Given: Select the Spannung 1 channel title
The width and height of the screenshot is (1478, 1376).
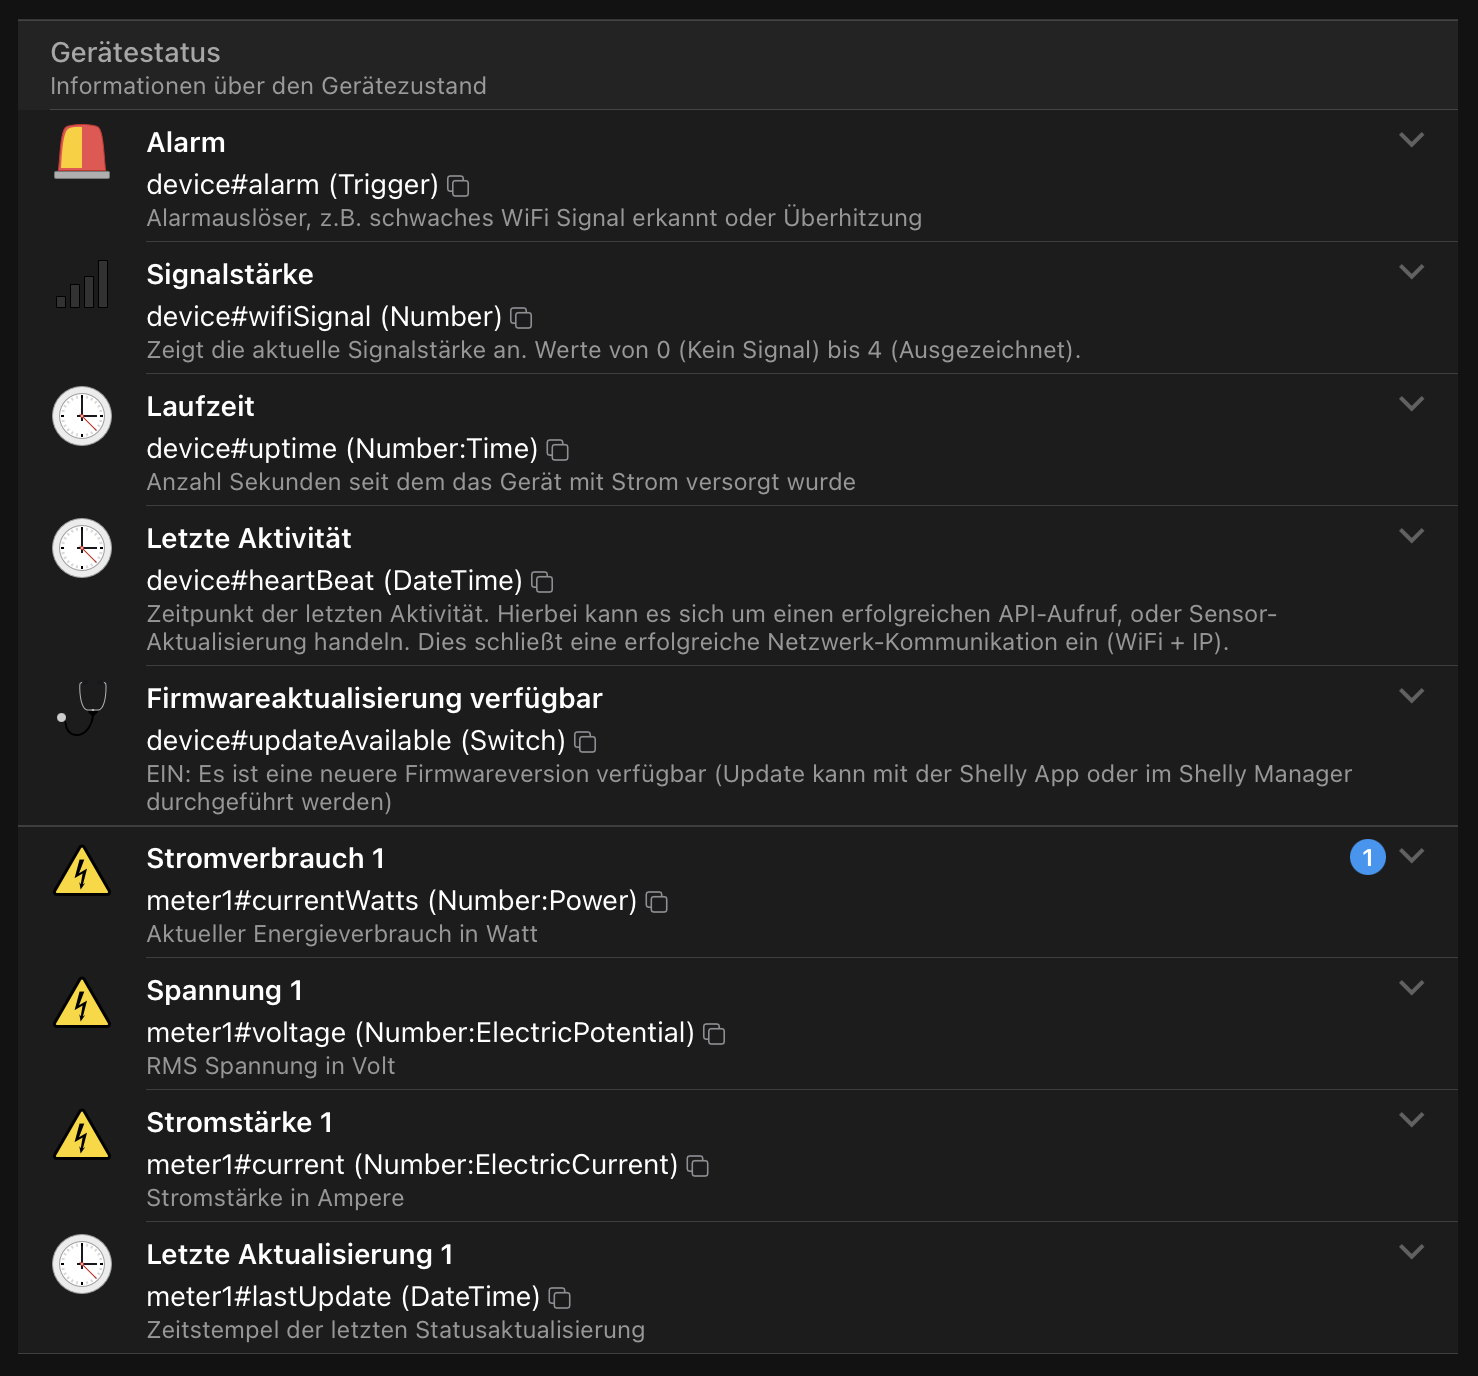Looking at the screenshot, I should [x=224, y=991].
